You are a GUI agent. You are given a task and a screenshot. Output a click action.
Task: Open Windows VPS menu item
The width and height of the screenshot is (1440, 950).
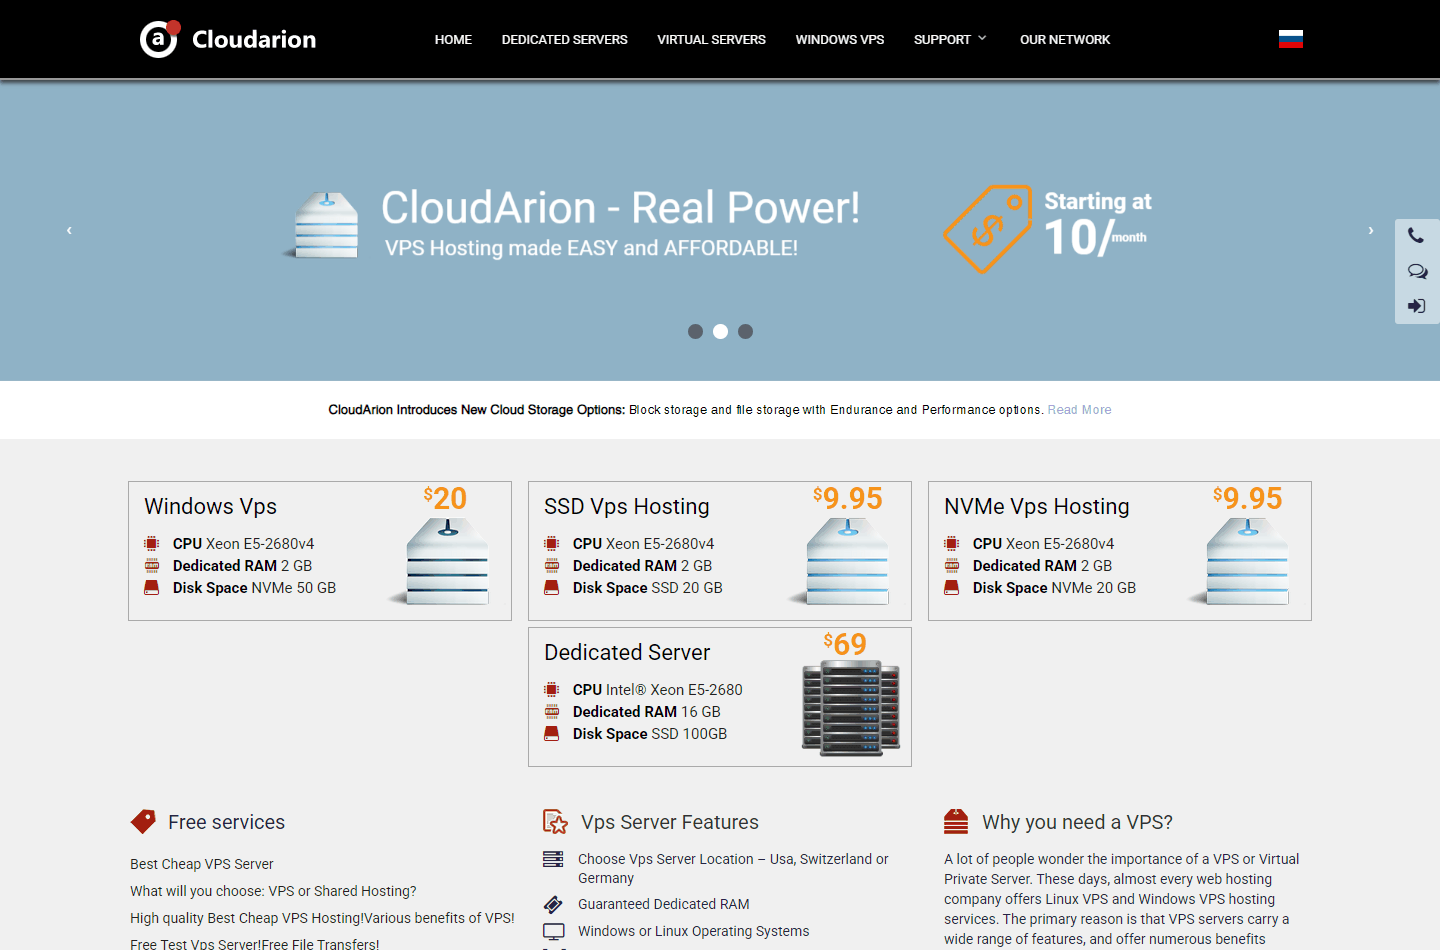pyautogui.click(x=840, y=40)
